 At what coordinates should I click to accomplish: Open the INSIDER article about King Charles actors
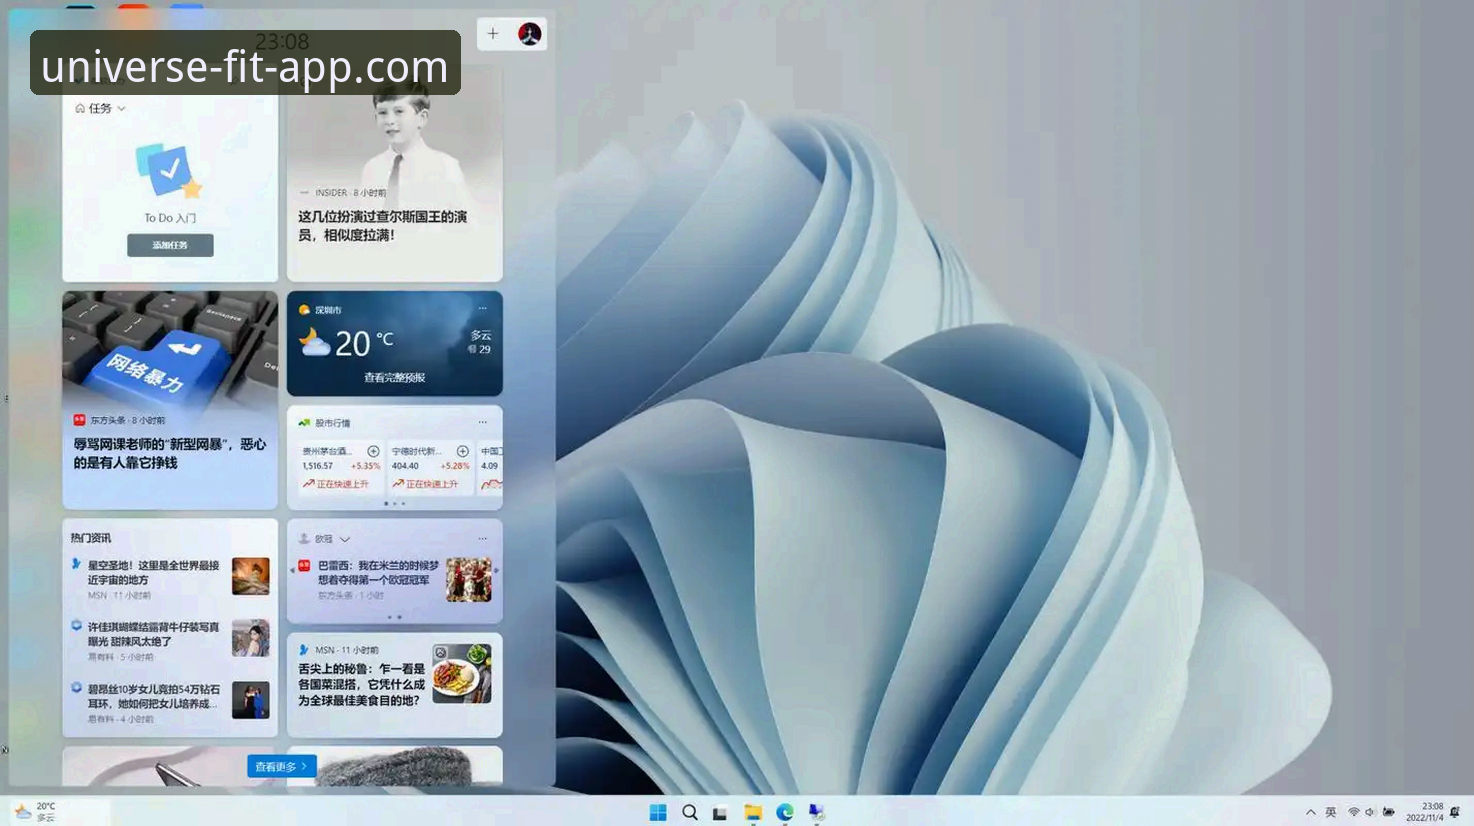[382, 226]
